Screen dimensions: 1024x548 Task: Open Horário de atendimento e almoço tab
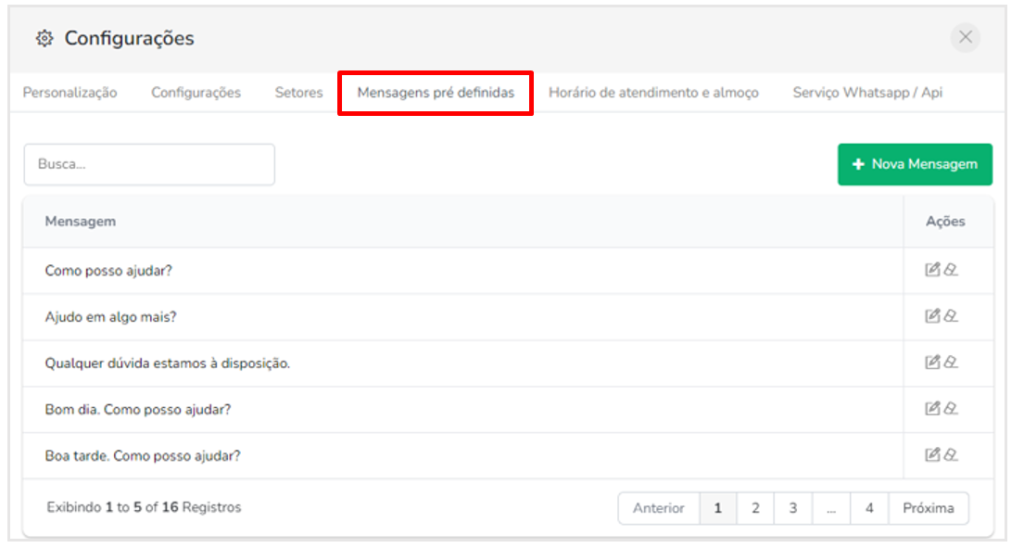pos(653,93)
